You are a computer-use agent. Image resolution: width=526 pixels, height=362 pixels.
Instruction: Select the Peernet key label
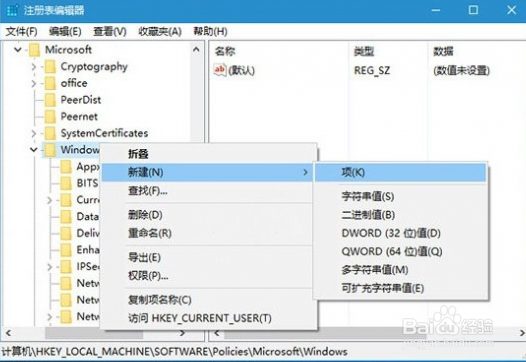tap(79, 116)
